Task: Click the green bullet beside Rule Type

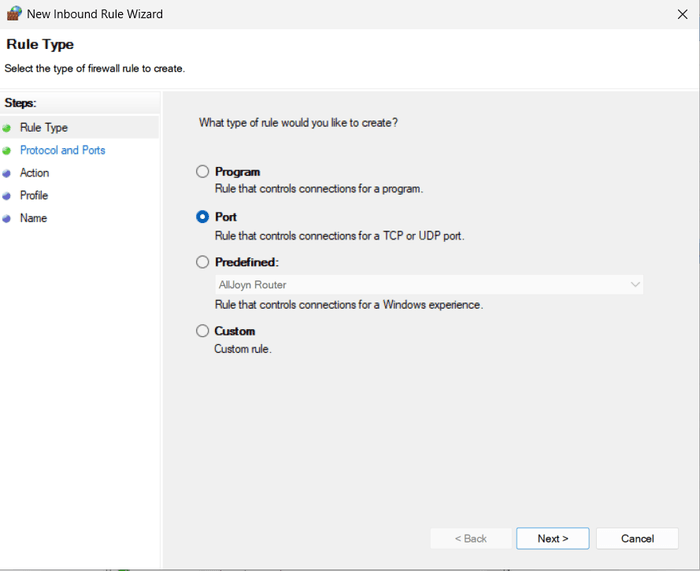Action: click(7, 128)
